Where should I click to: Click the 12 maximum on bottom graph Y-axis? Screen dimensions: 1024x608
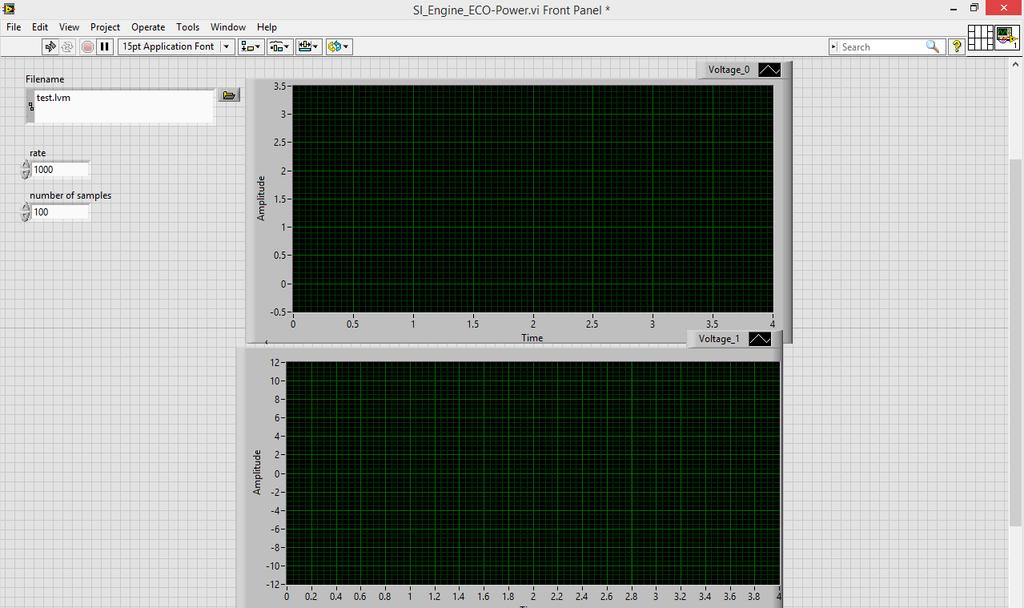click(274, 362)
